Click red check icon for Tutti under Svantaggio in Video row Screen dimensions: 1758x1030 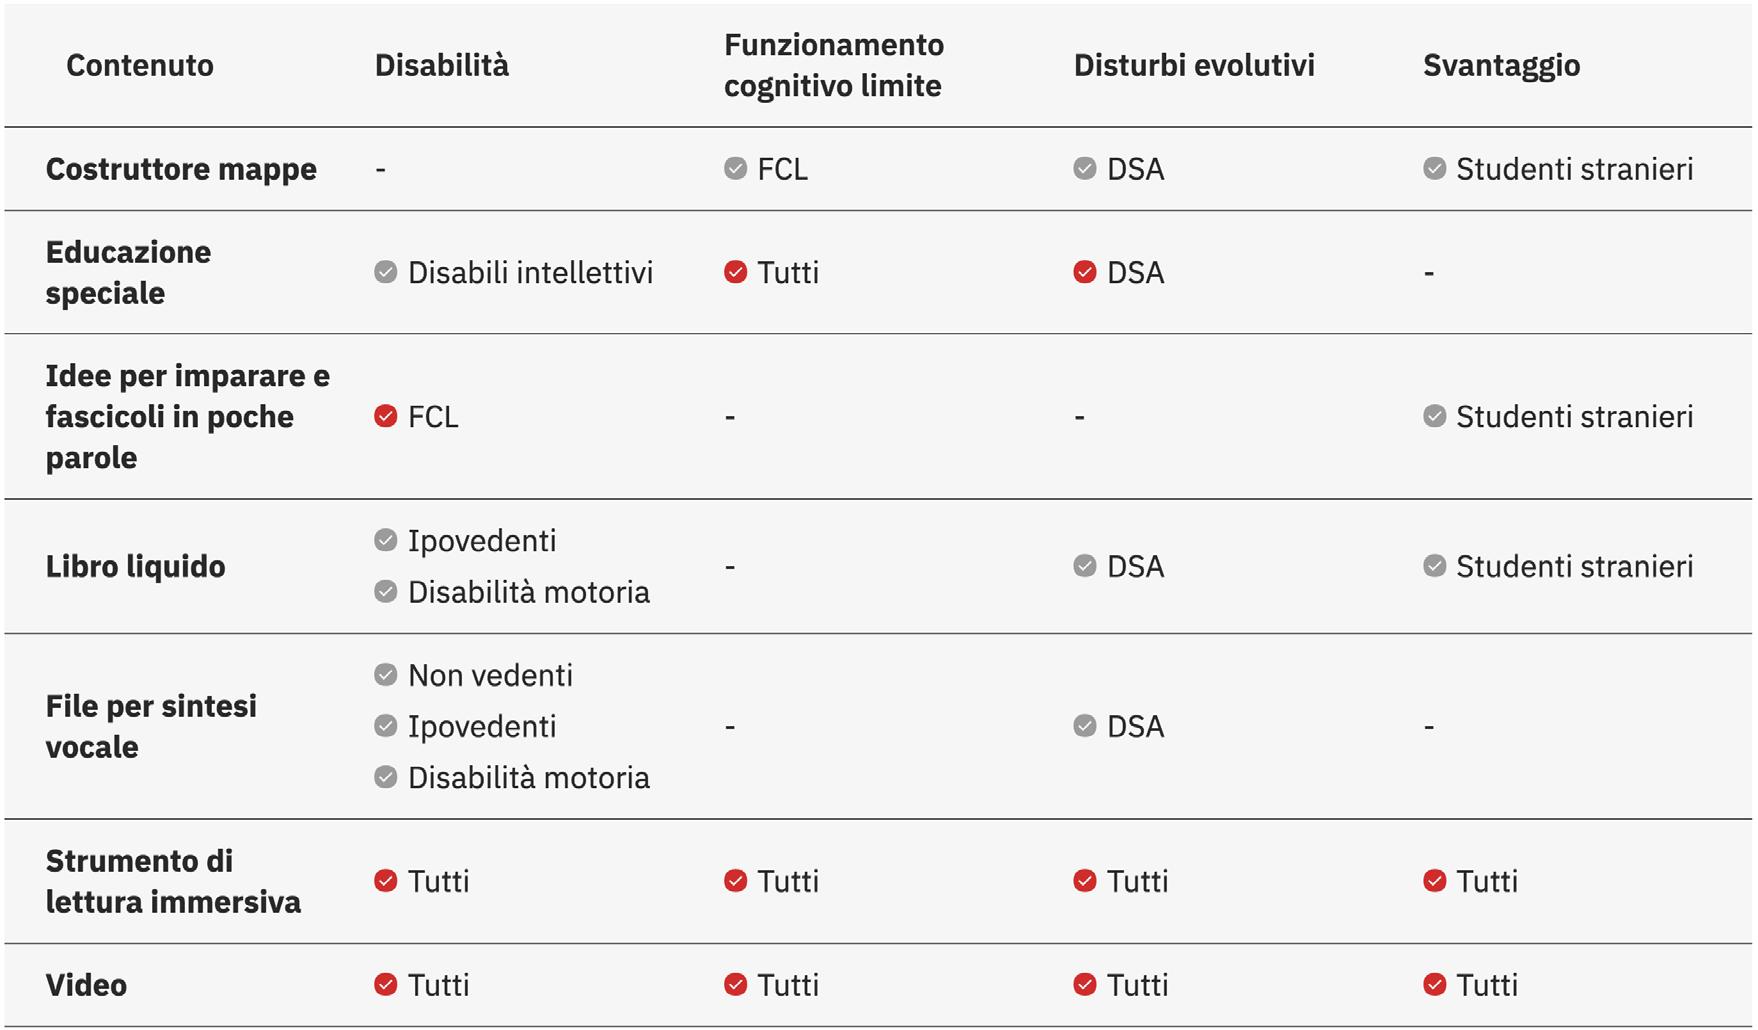point(1434,985)
